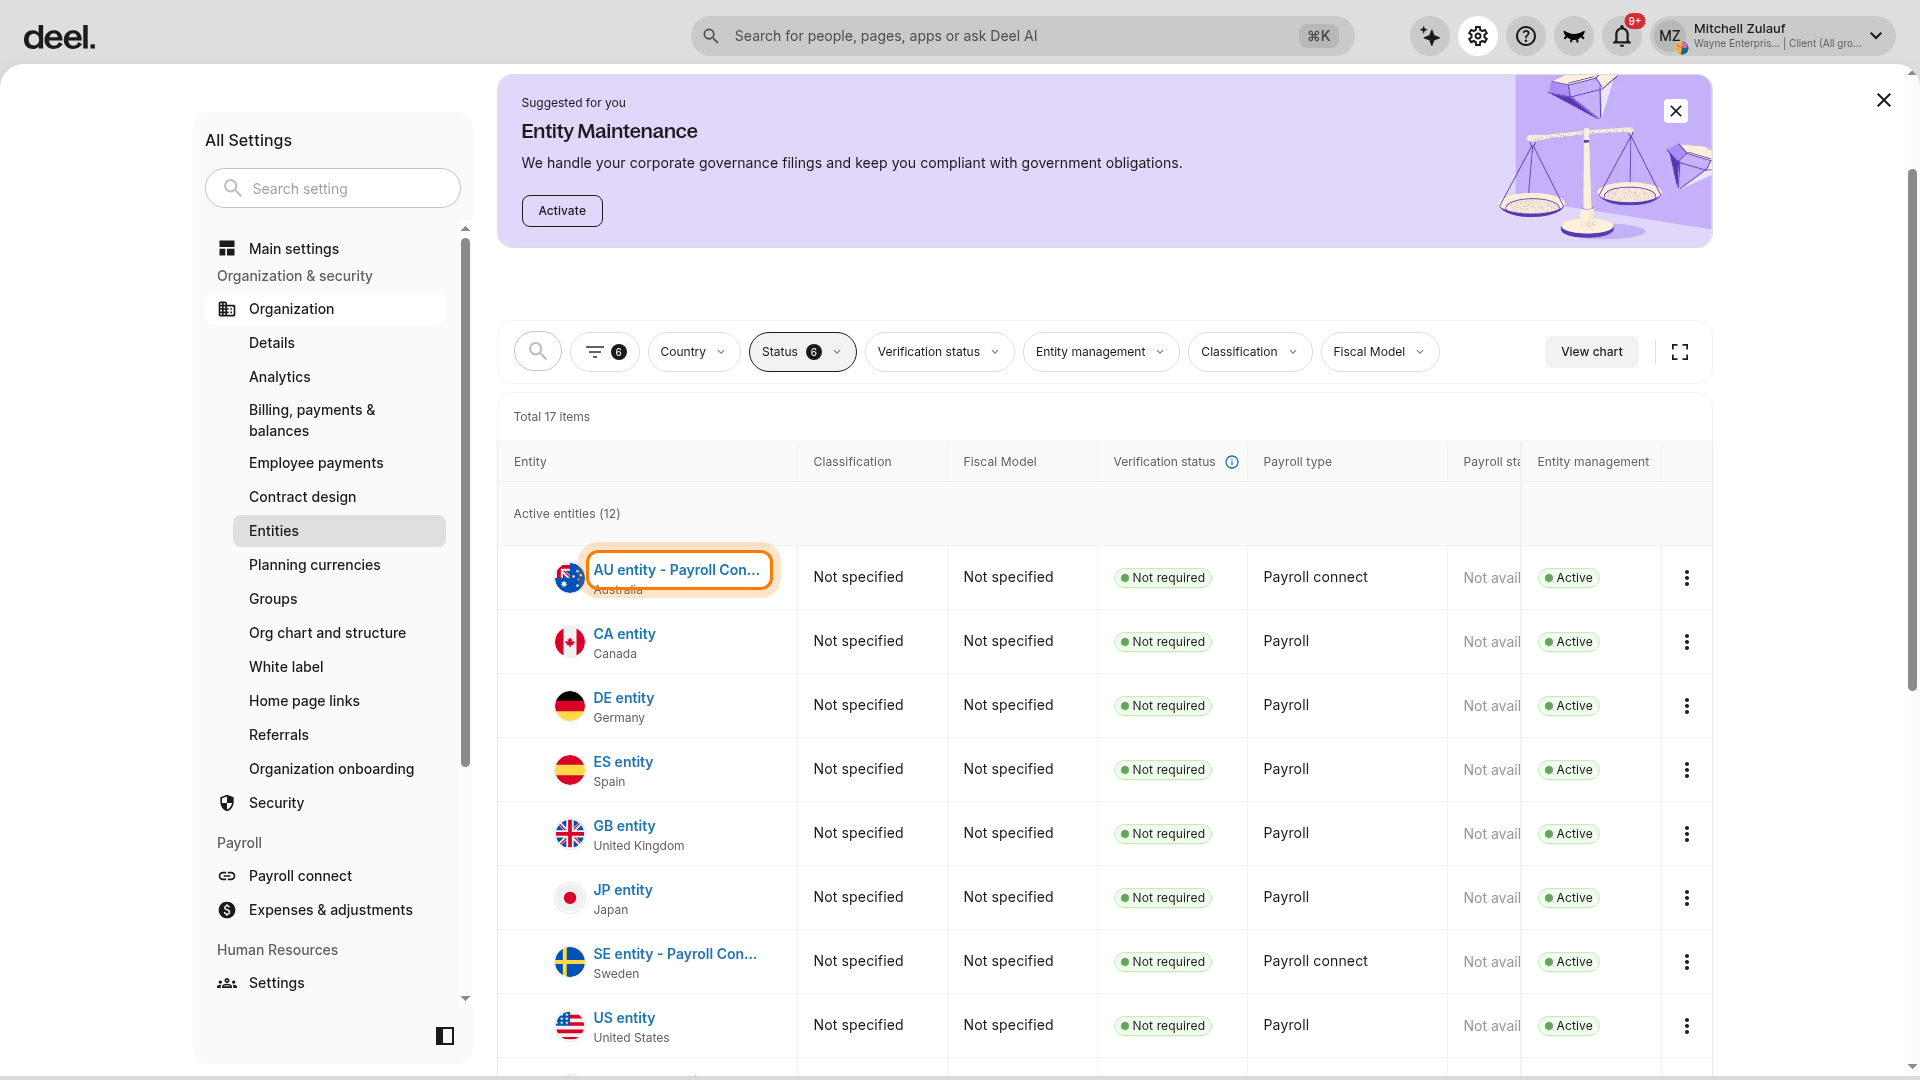Open Security settings
This screenshot has width=1920, height=1080.
click(x=276, y=803)
